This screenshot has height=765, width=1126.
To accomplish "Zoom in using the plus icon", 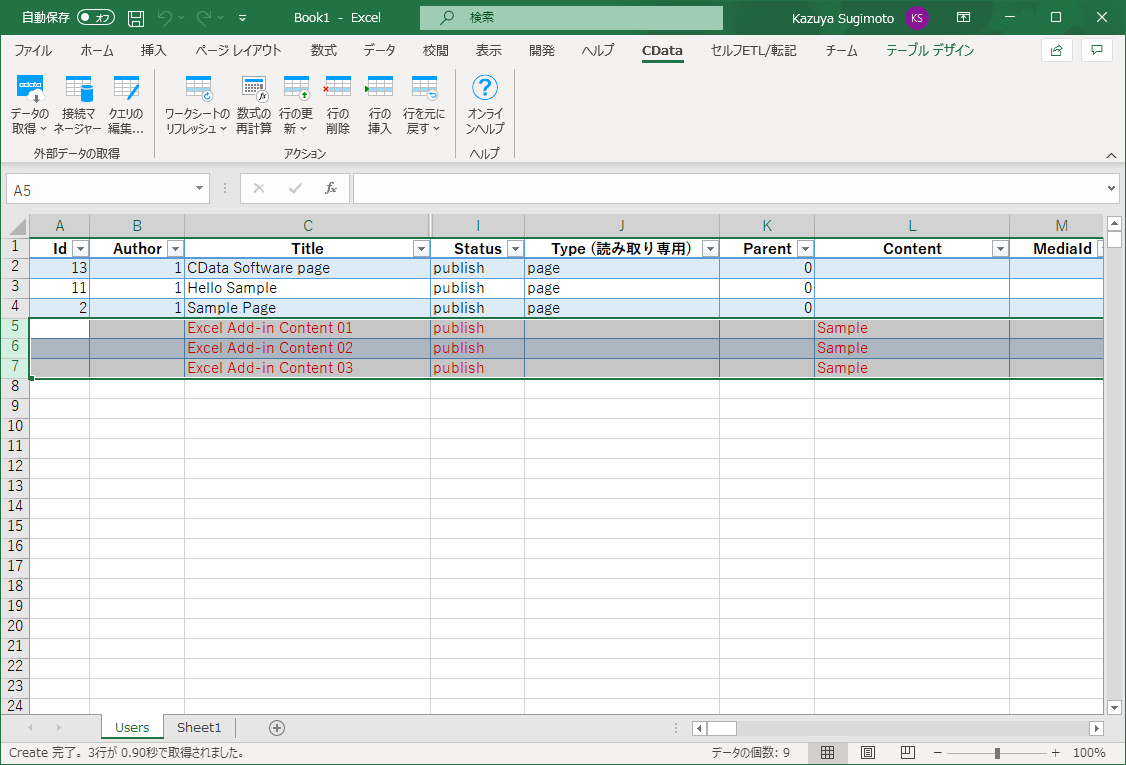I will [1056, 753].
